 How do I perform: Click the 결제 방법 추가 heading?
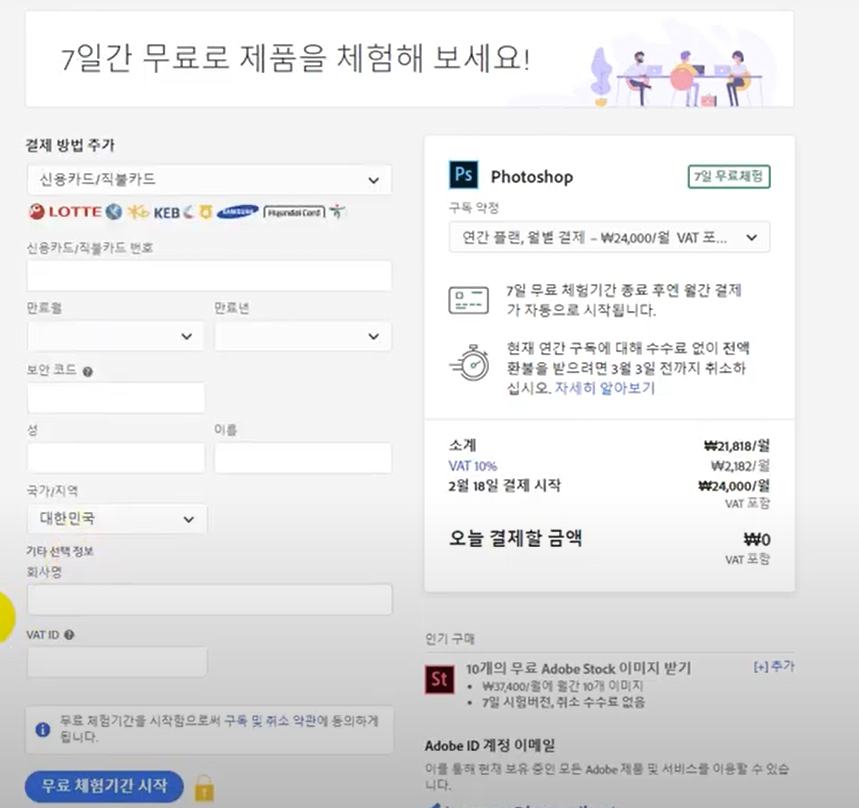pyautogui.click(x=70, y=145)
